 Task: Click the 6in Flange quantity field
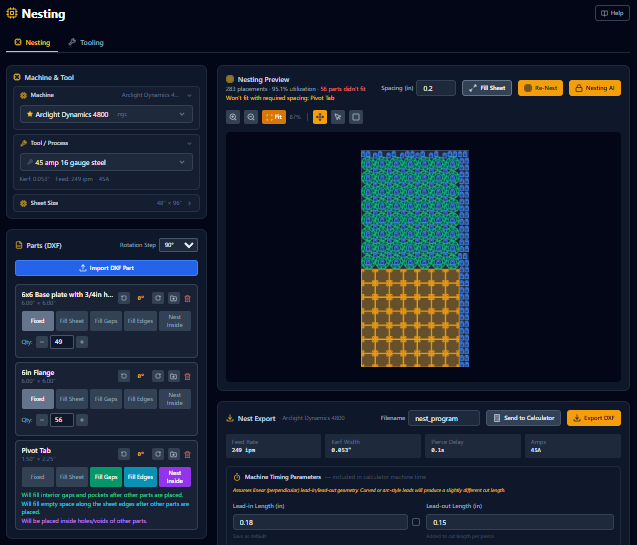pos(62,420)
